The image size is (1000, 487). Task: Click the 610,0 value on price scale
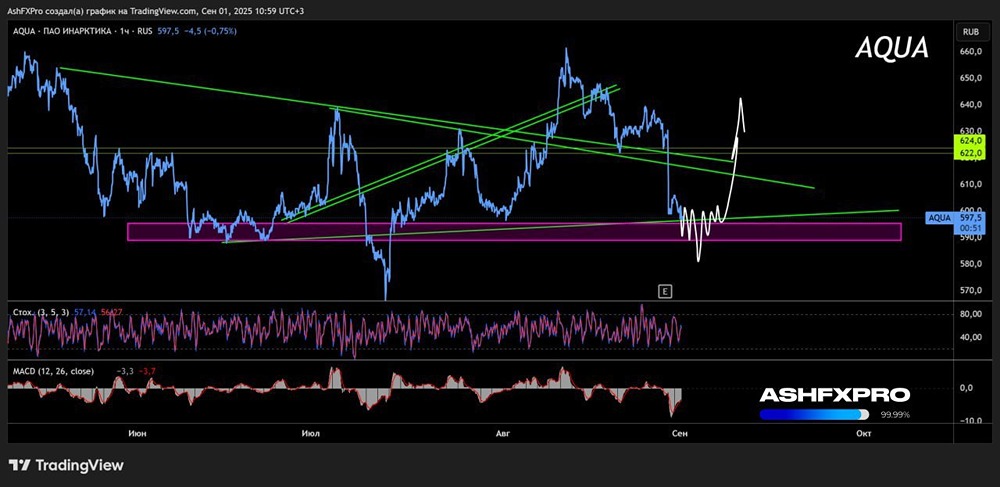972,184
